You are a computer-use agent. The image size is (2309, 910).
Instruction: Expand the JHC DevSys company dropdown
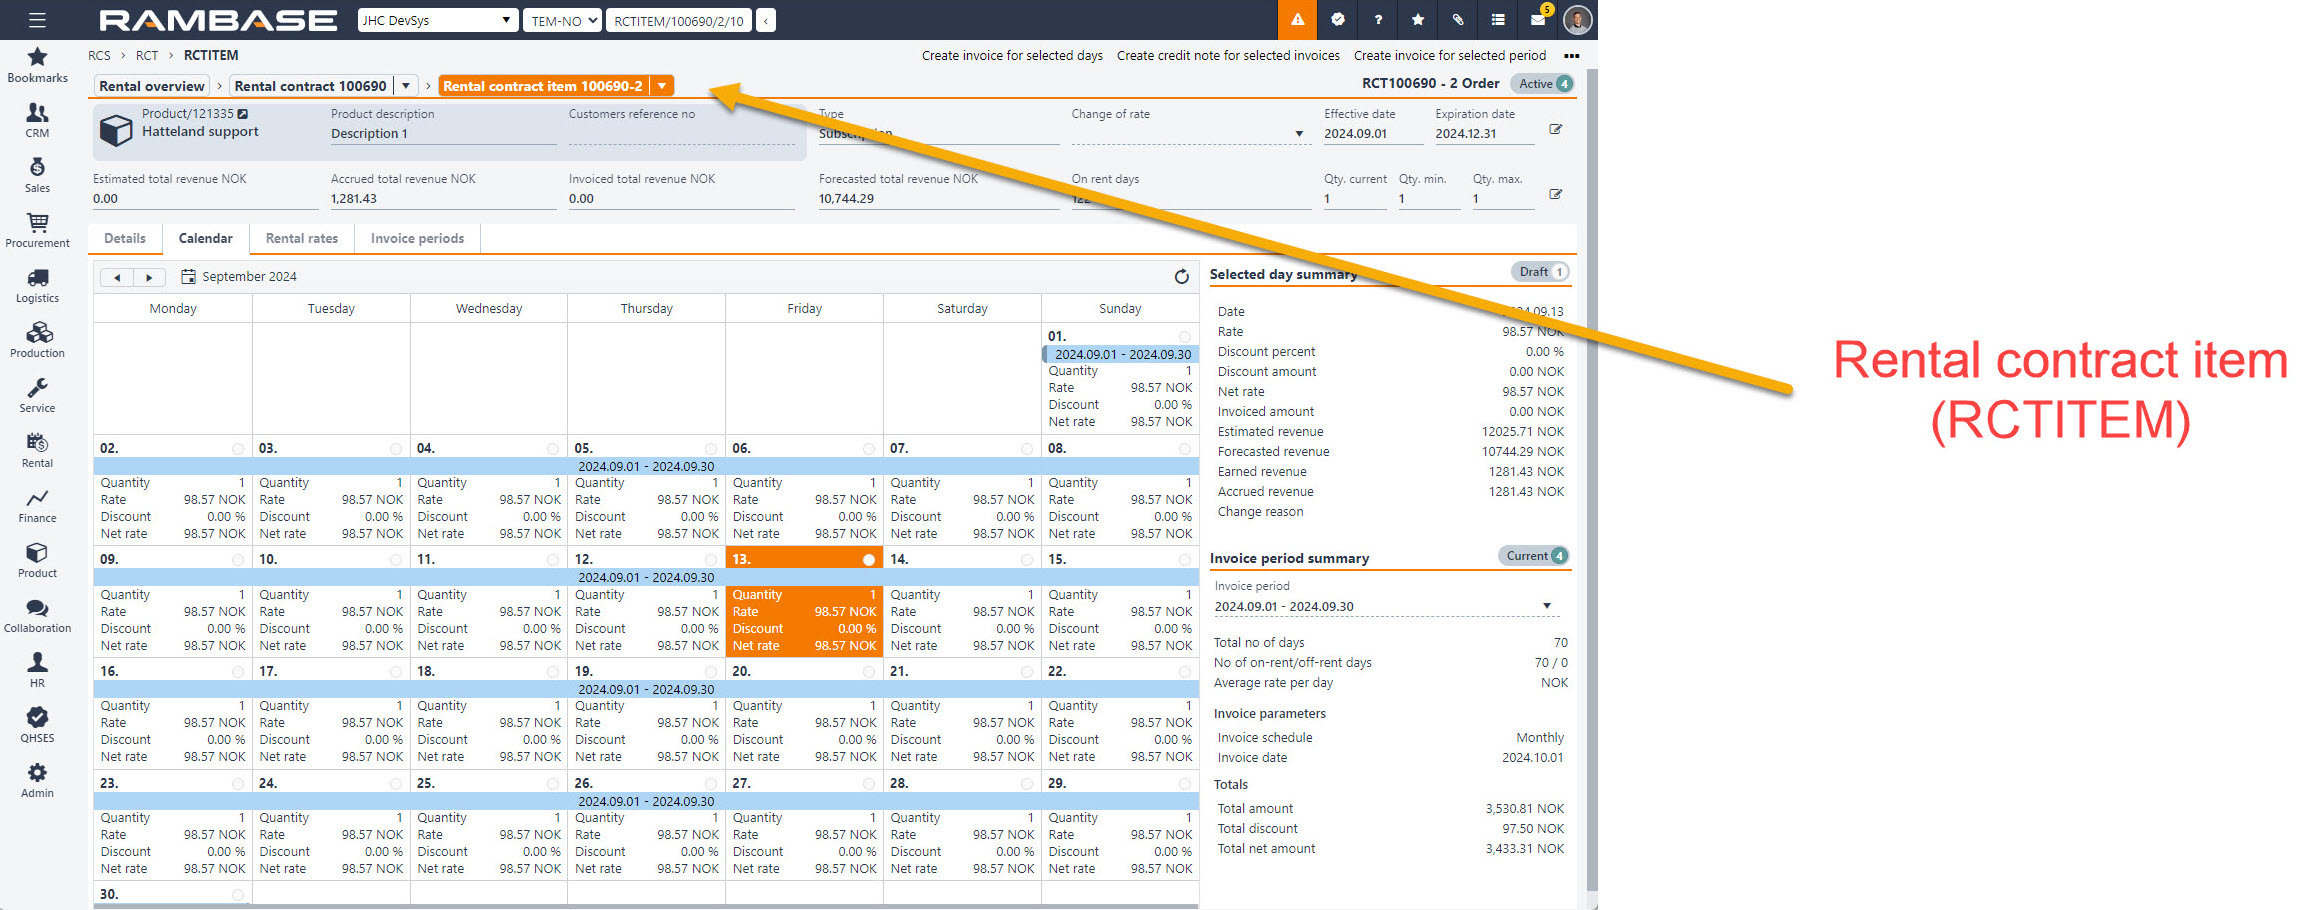click(437, 20)
